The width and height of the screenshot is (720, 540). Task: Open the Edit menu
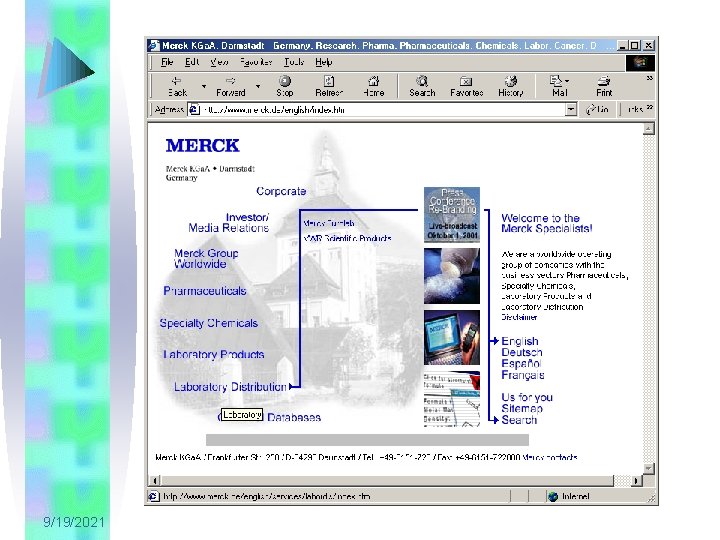coord(192,62)
